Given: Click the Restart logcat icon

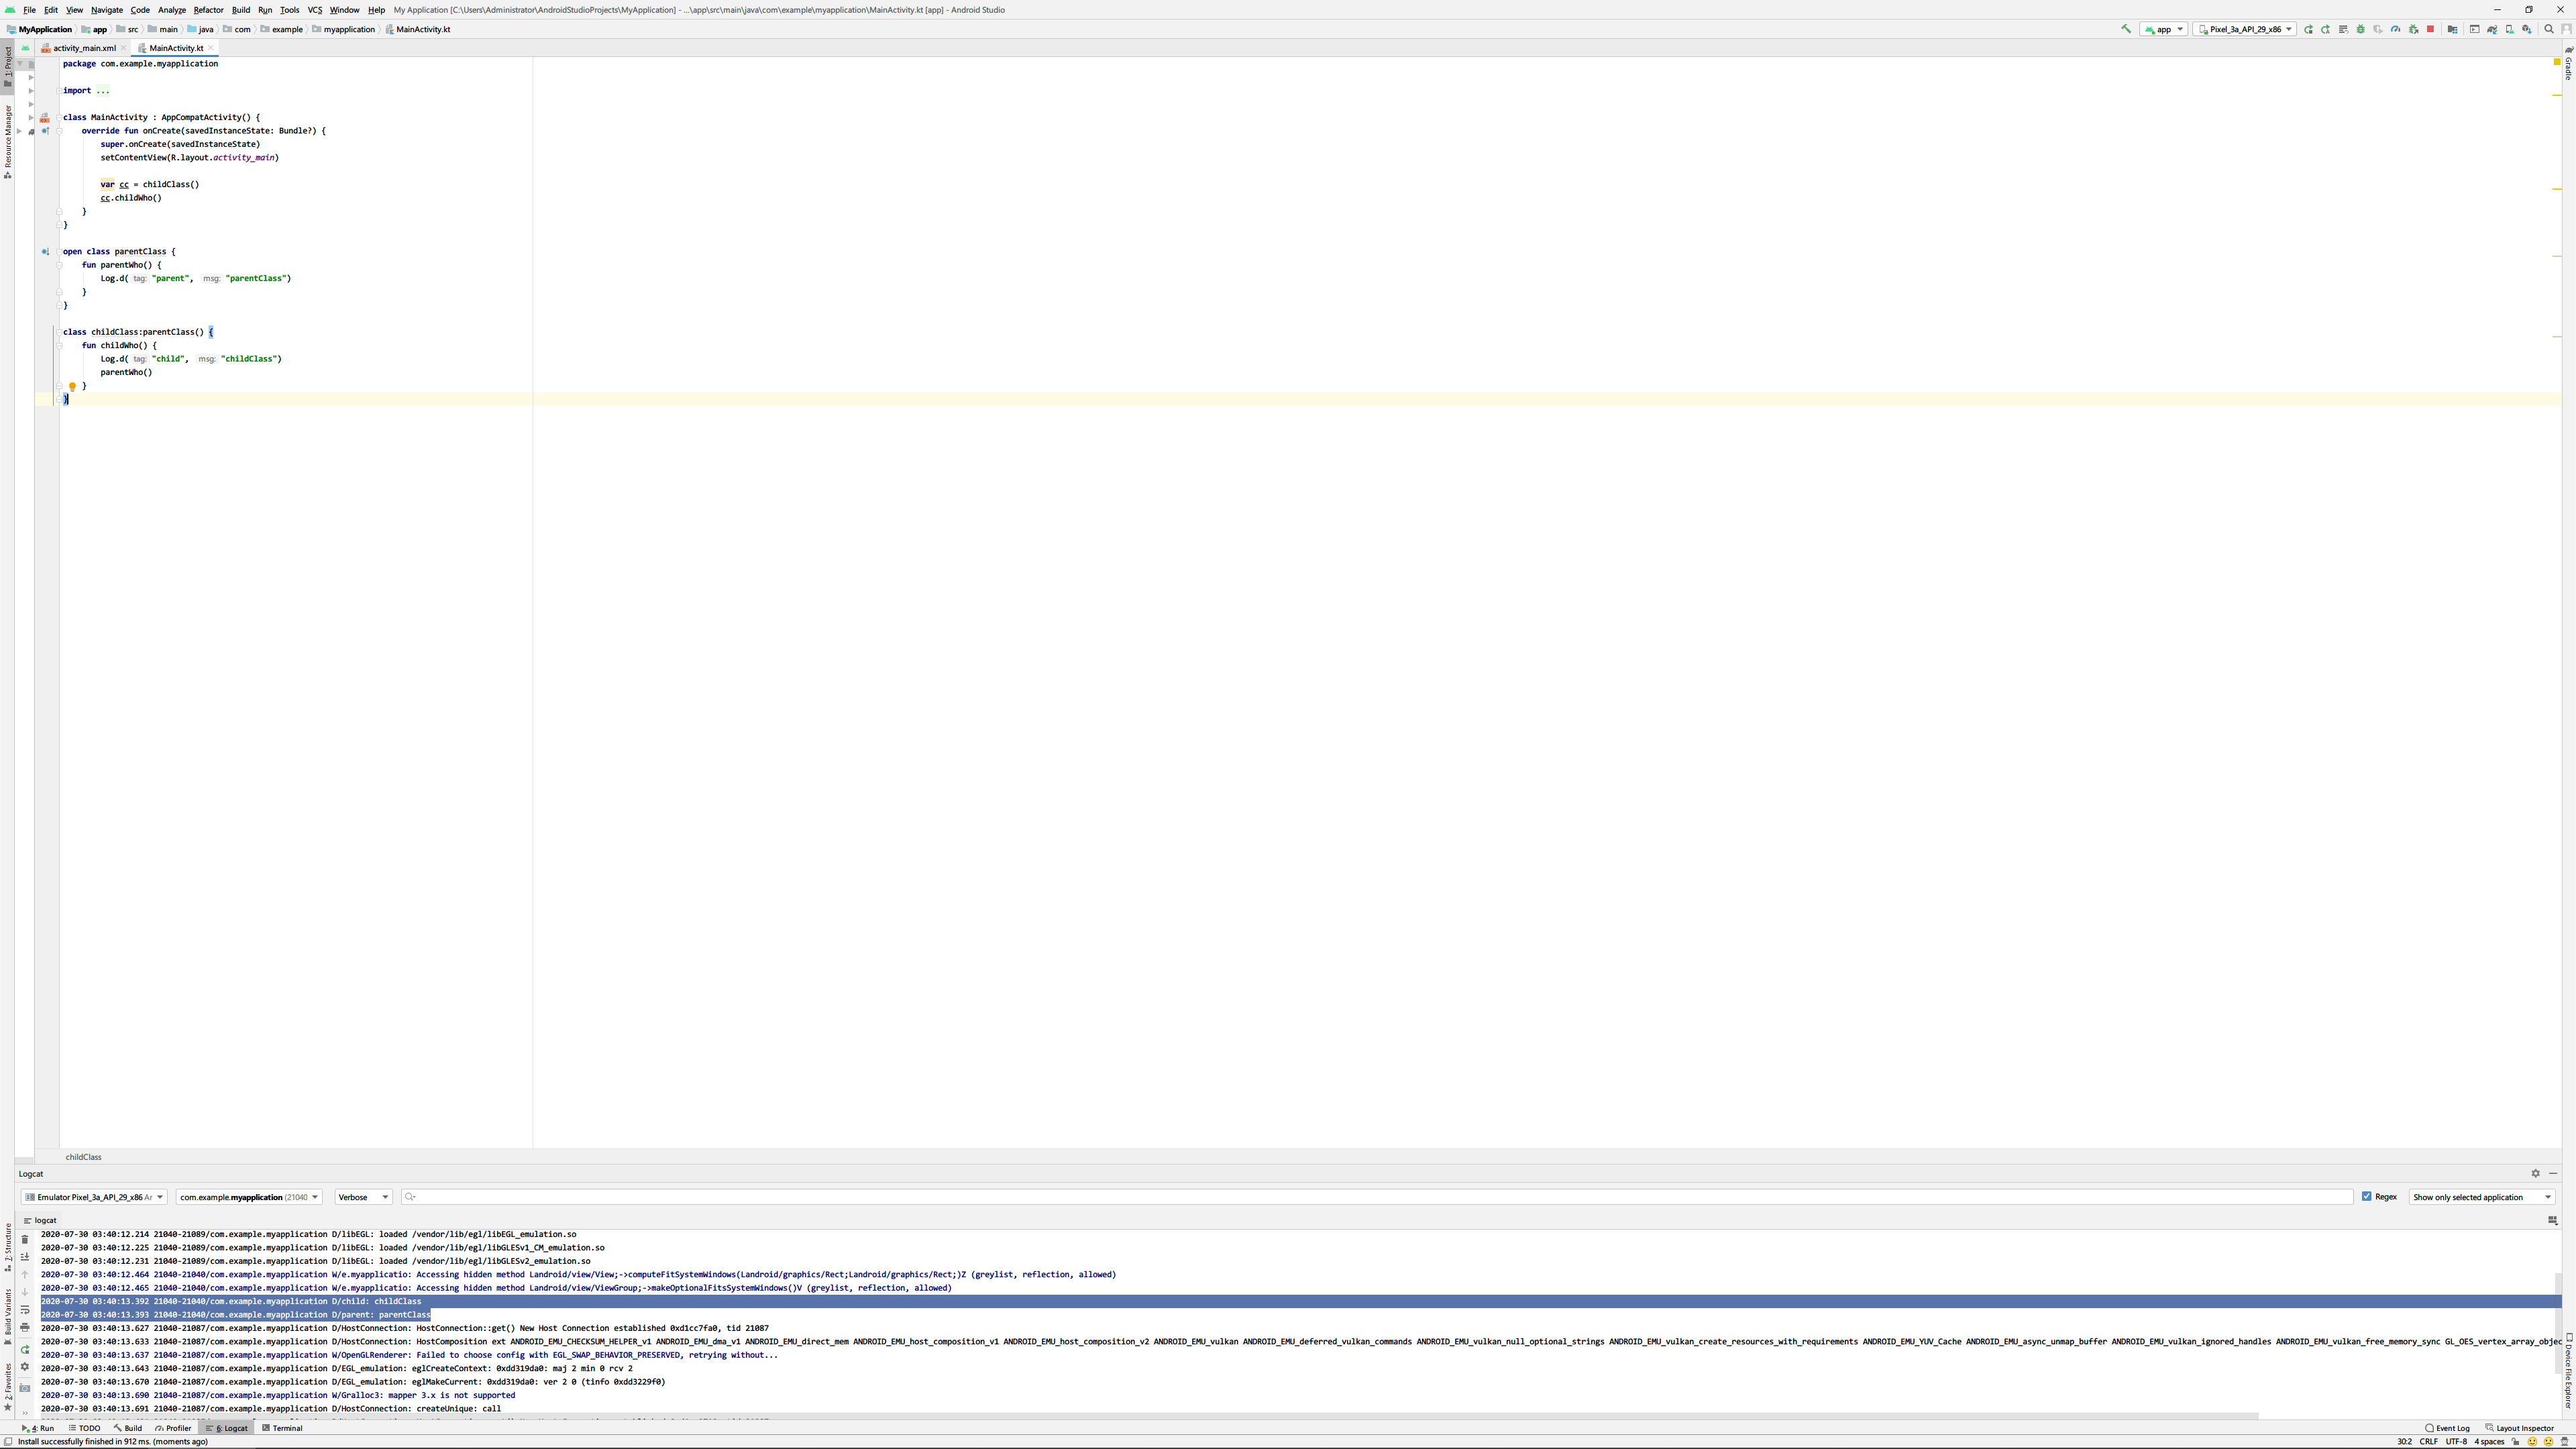Looking at the screenshot, I should [25, 1349].
